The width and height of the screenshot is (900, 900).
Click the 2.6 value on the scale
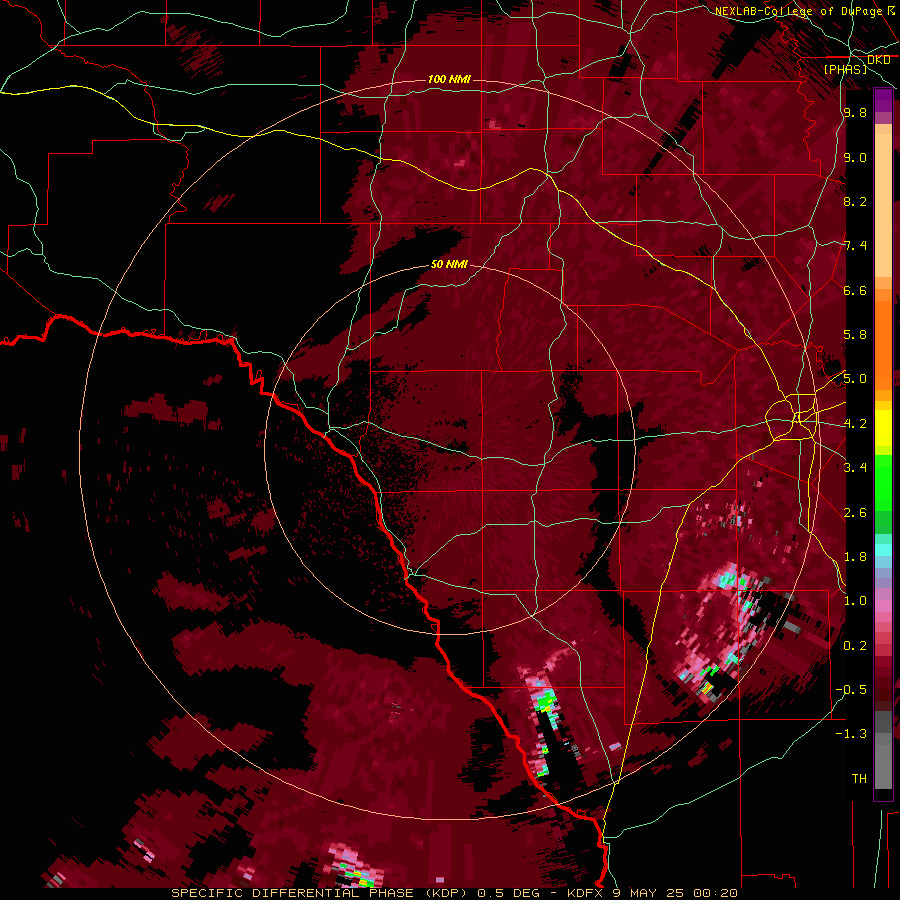click(x=855, y=512)
